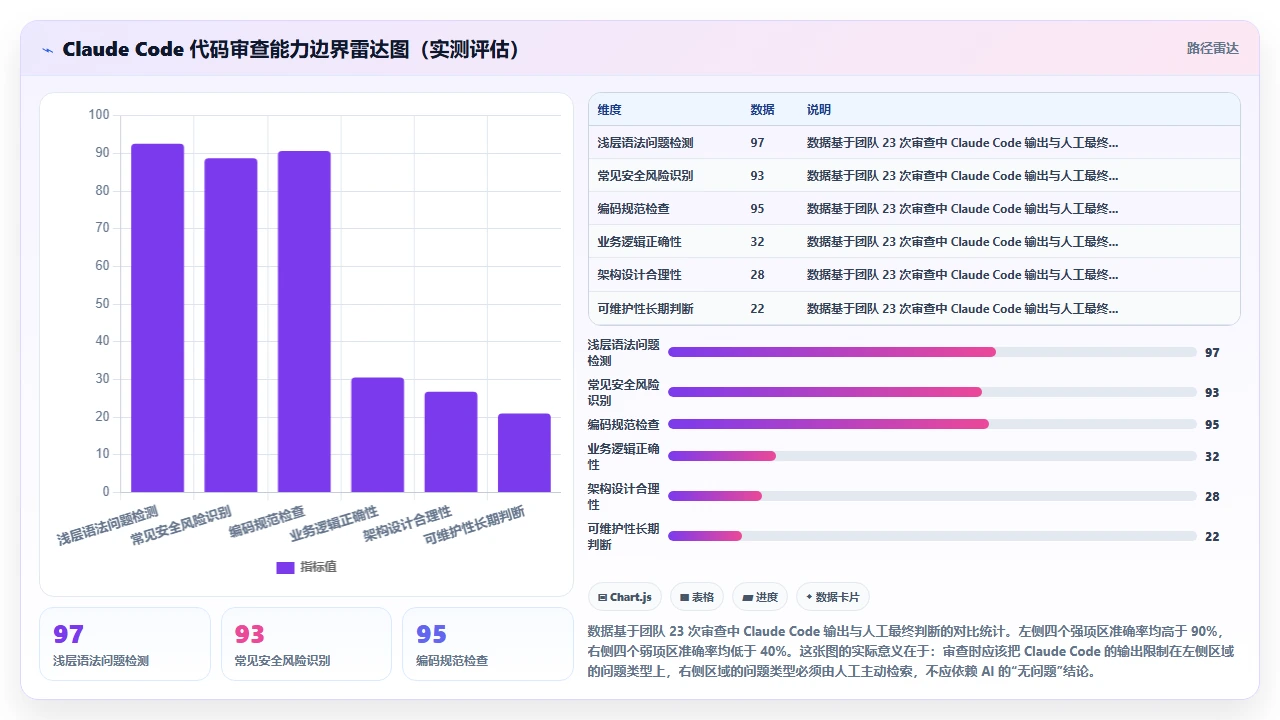This screenshot has height=720, width=1280.
Task: Click the table value 32
Action: coord(757,242)
